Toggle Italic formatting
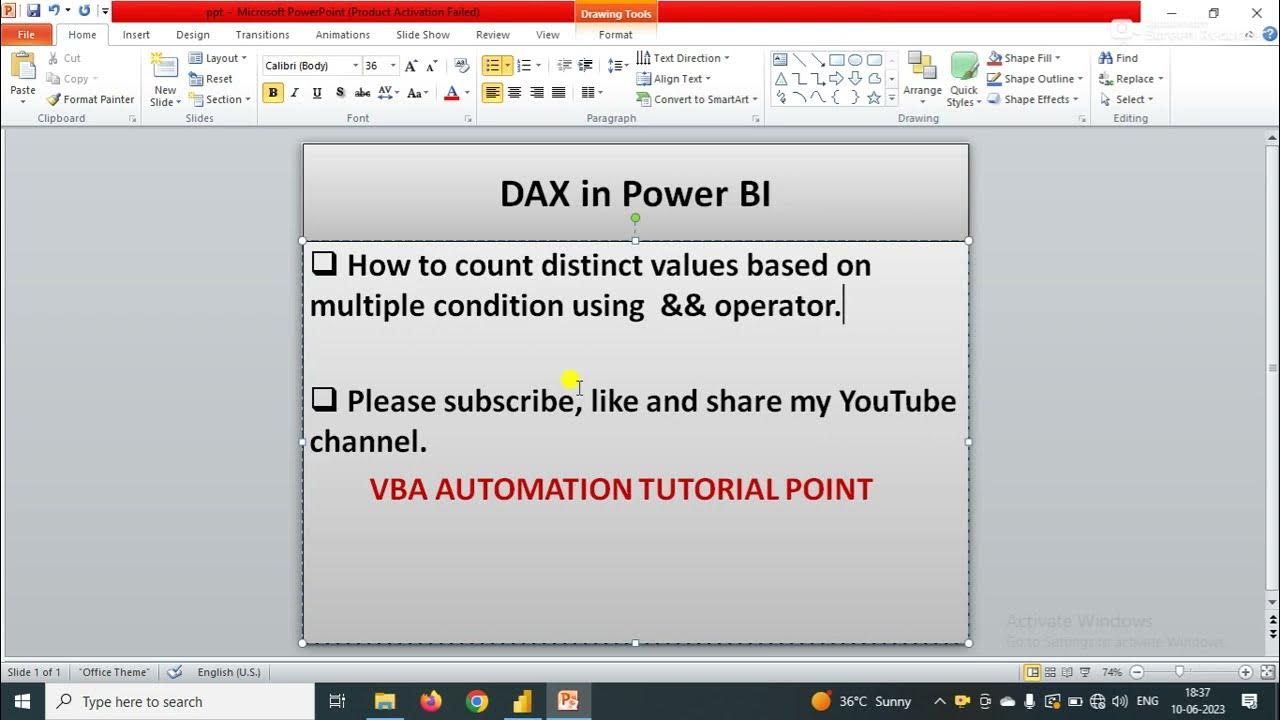Screen dimensions: 1280x720 pyautogui.click(x=295, y=93)
